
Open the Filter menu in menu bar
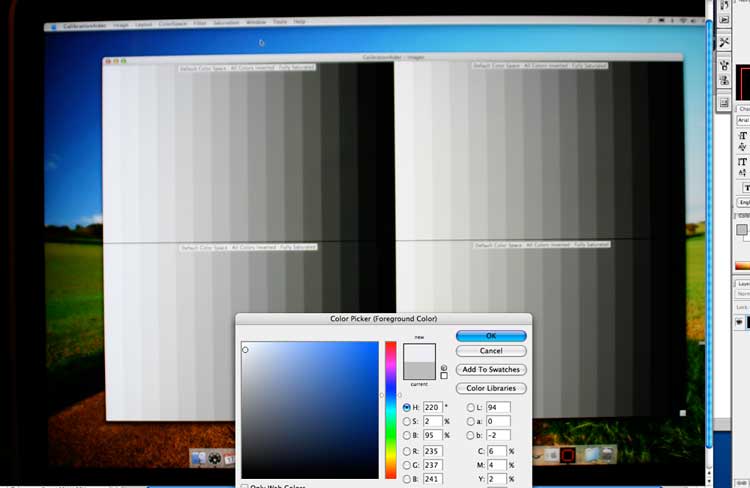pos(199,23)
